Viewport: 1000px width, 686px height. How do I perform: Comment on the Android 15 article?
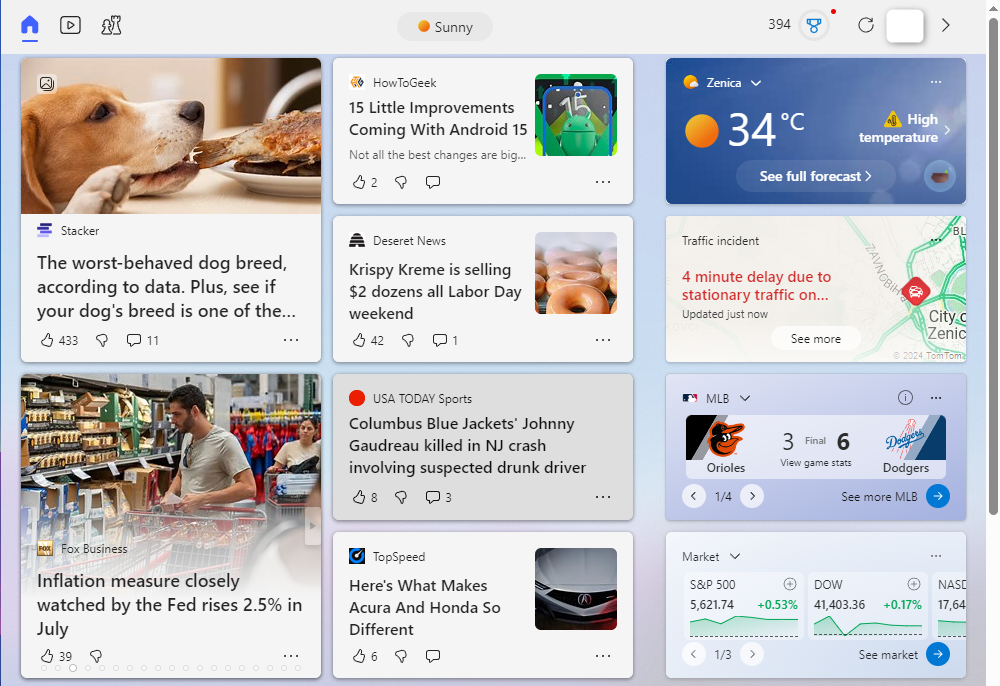[x=433, y=182]
